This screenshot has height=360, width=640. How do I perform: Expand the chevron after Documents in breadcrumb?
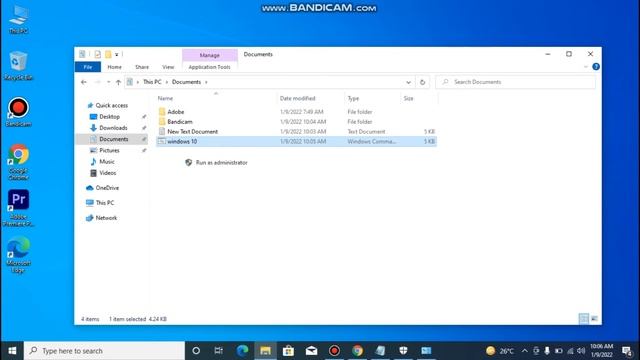tap(206, 82)
